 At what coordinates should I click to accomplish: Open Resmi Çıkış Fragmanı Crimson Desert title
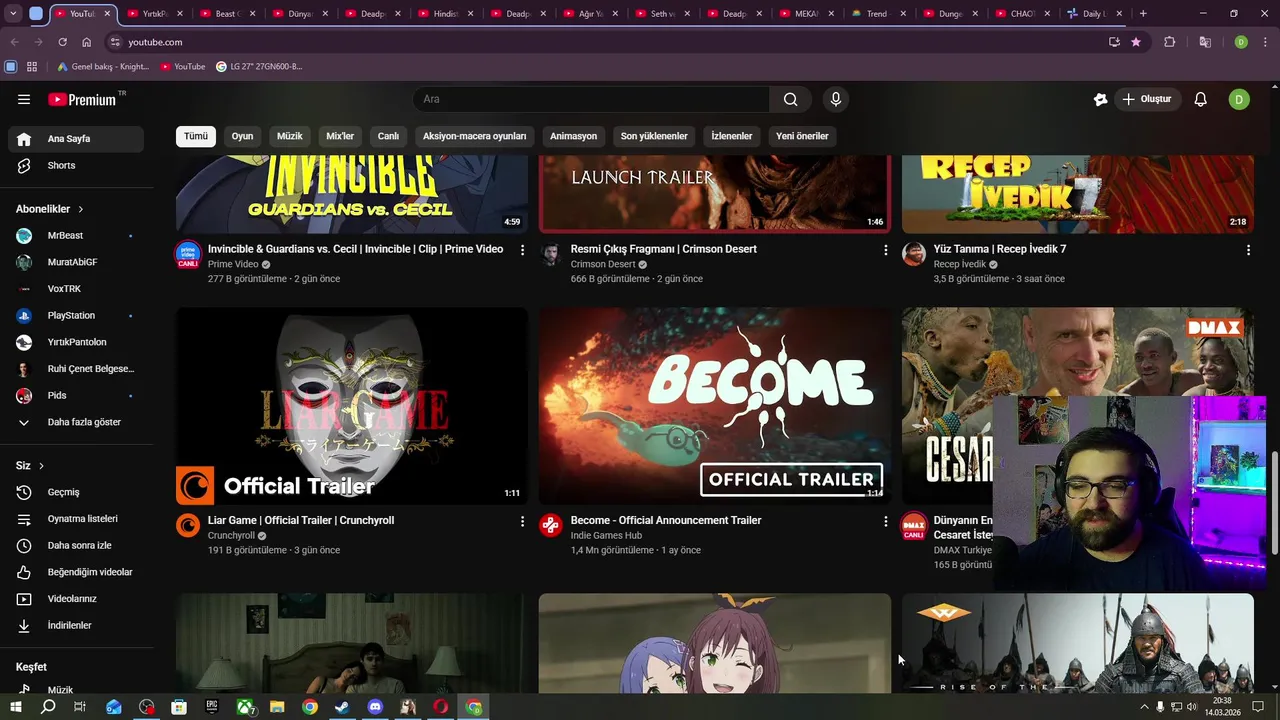664,249
